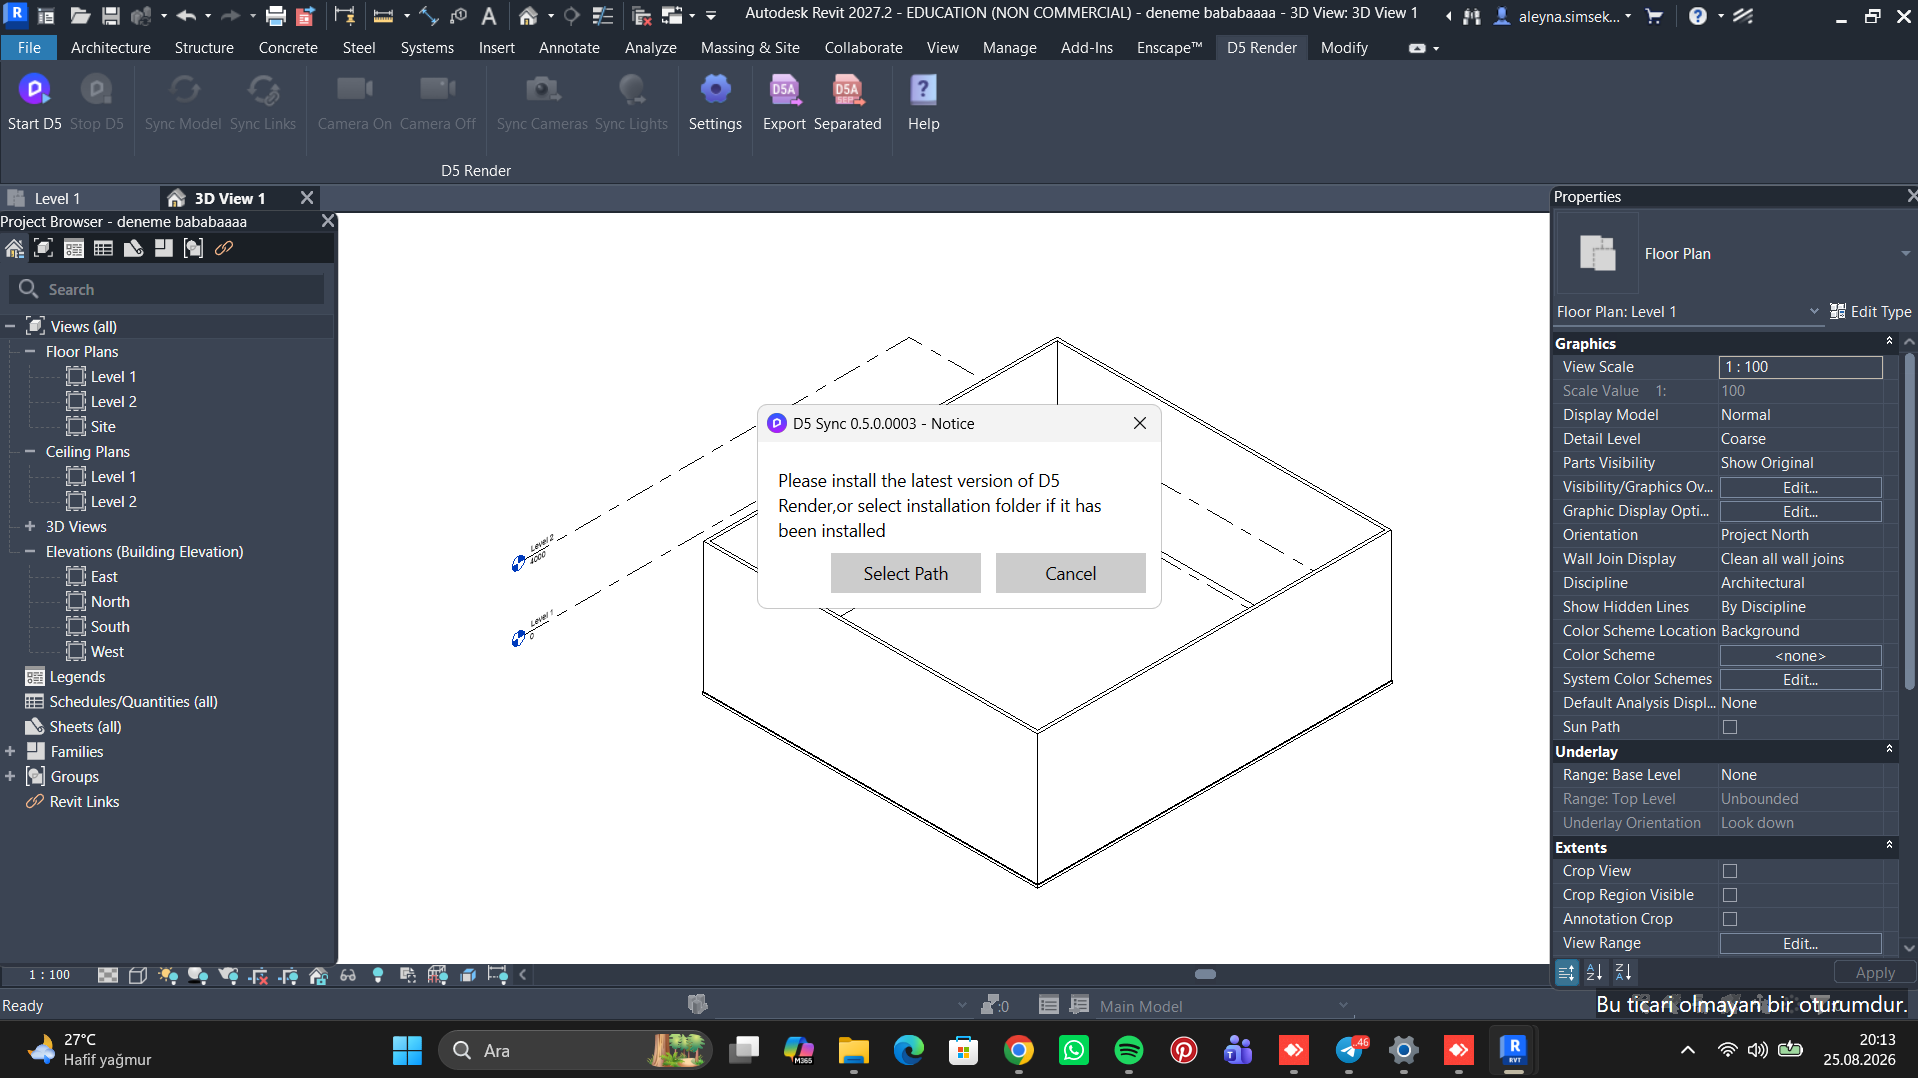Viewport: 1918px width, 1078px height.
Task: Click the Text tool icon in quick access toolbar
Action: point(489,16)
